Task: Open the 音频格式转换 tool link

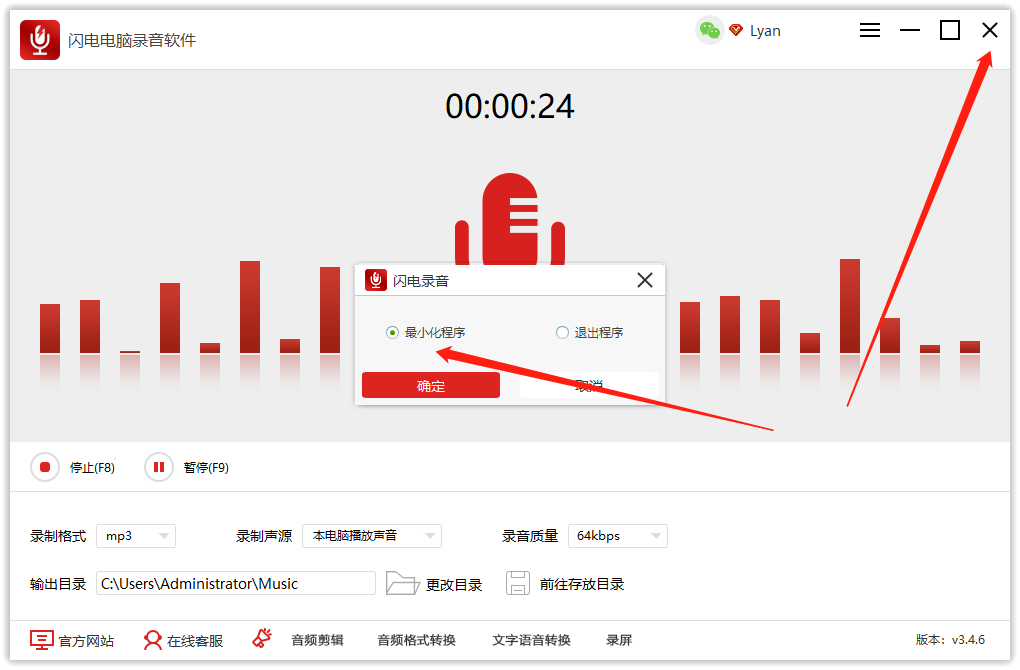Action: (416, 640)
